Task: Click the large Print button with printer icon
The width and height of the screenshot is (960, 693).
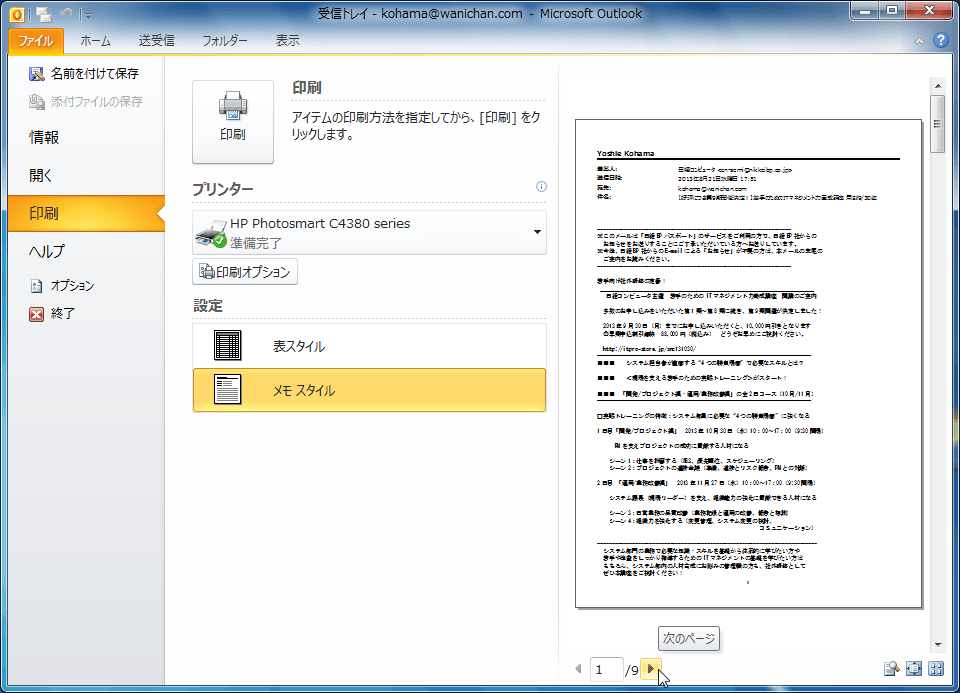Action: [x=233, y=122]
